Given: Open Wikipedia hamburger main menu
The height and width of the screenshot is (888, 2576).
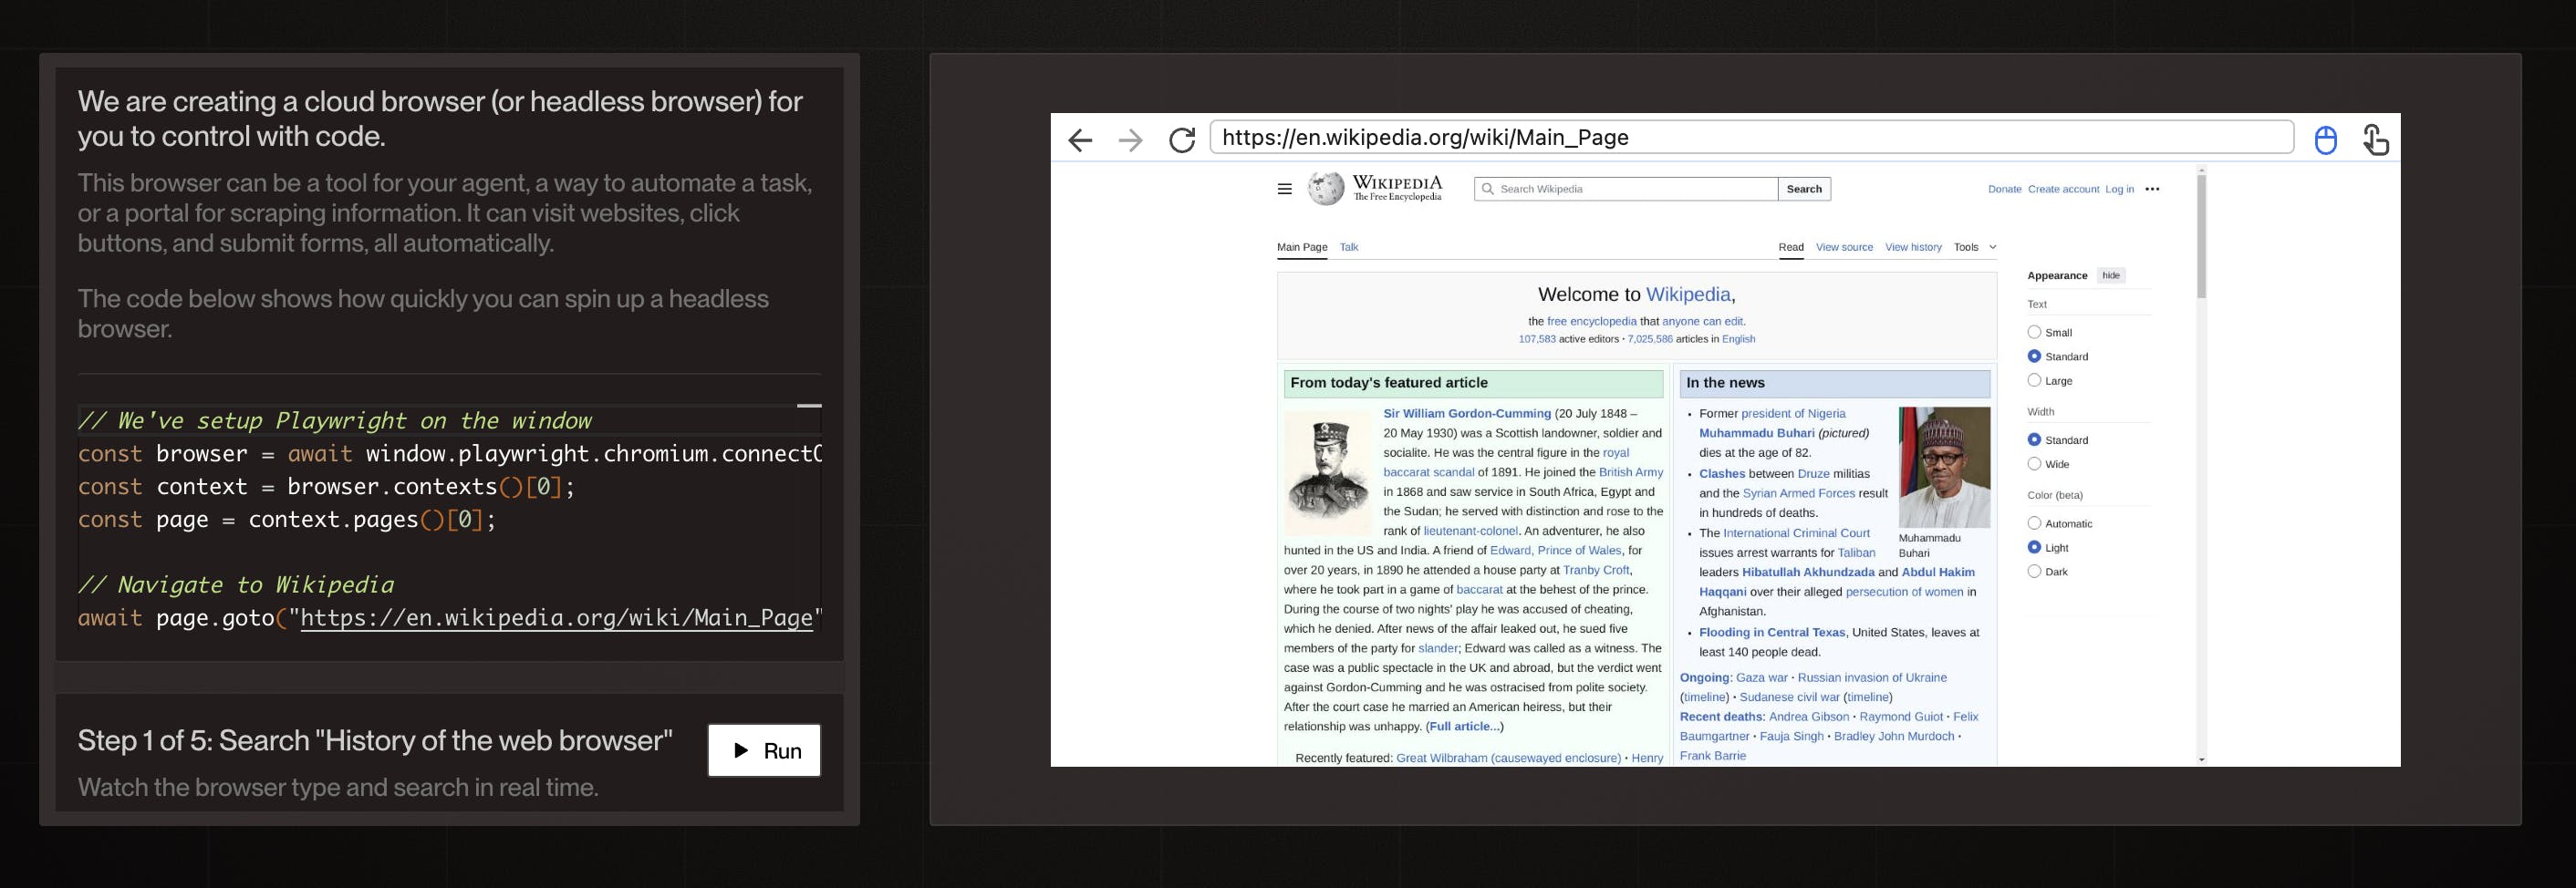Looking at the screenshot, I should [x=1285, y=189].
